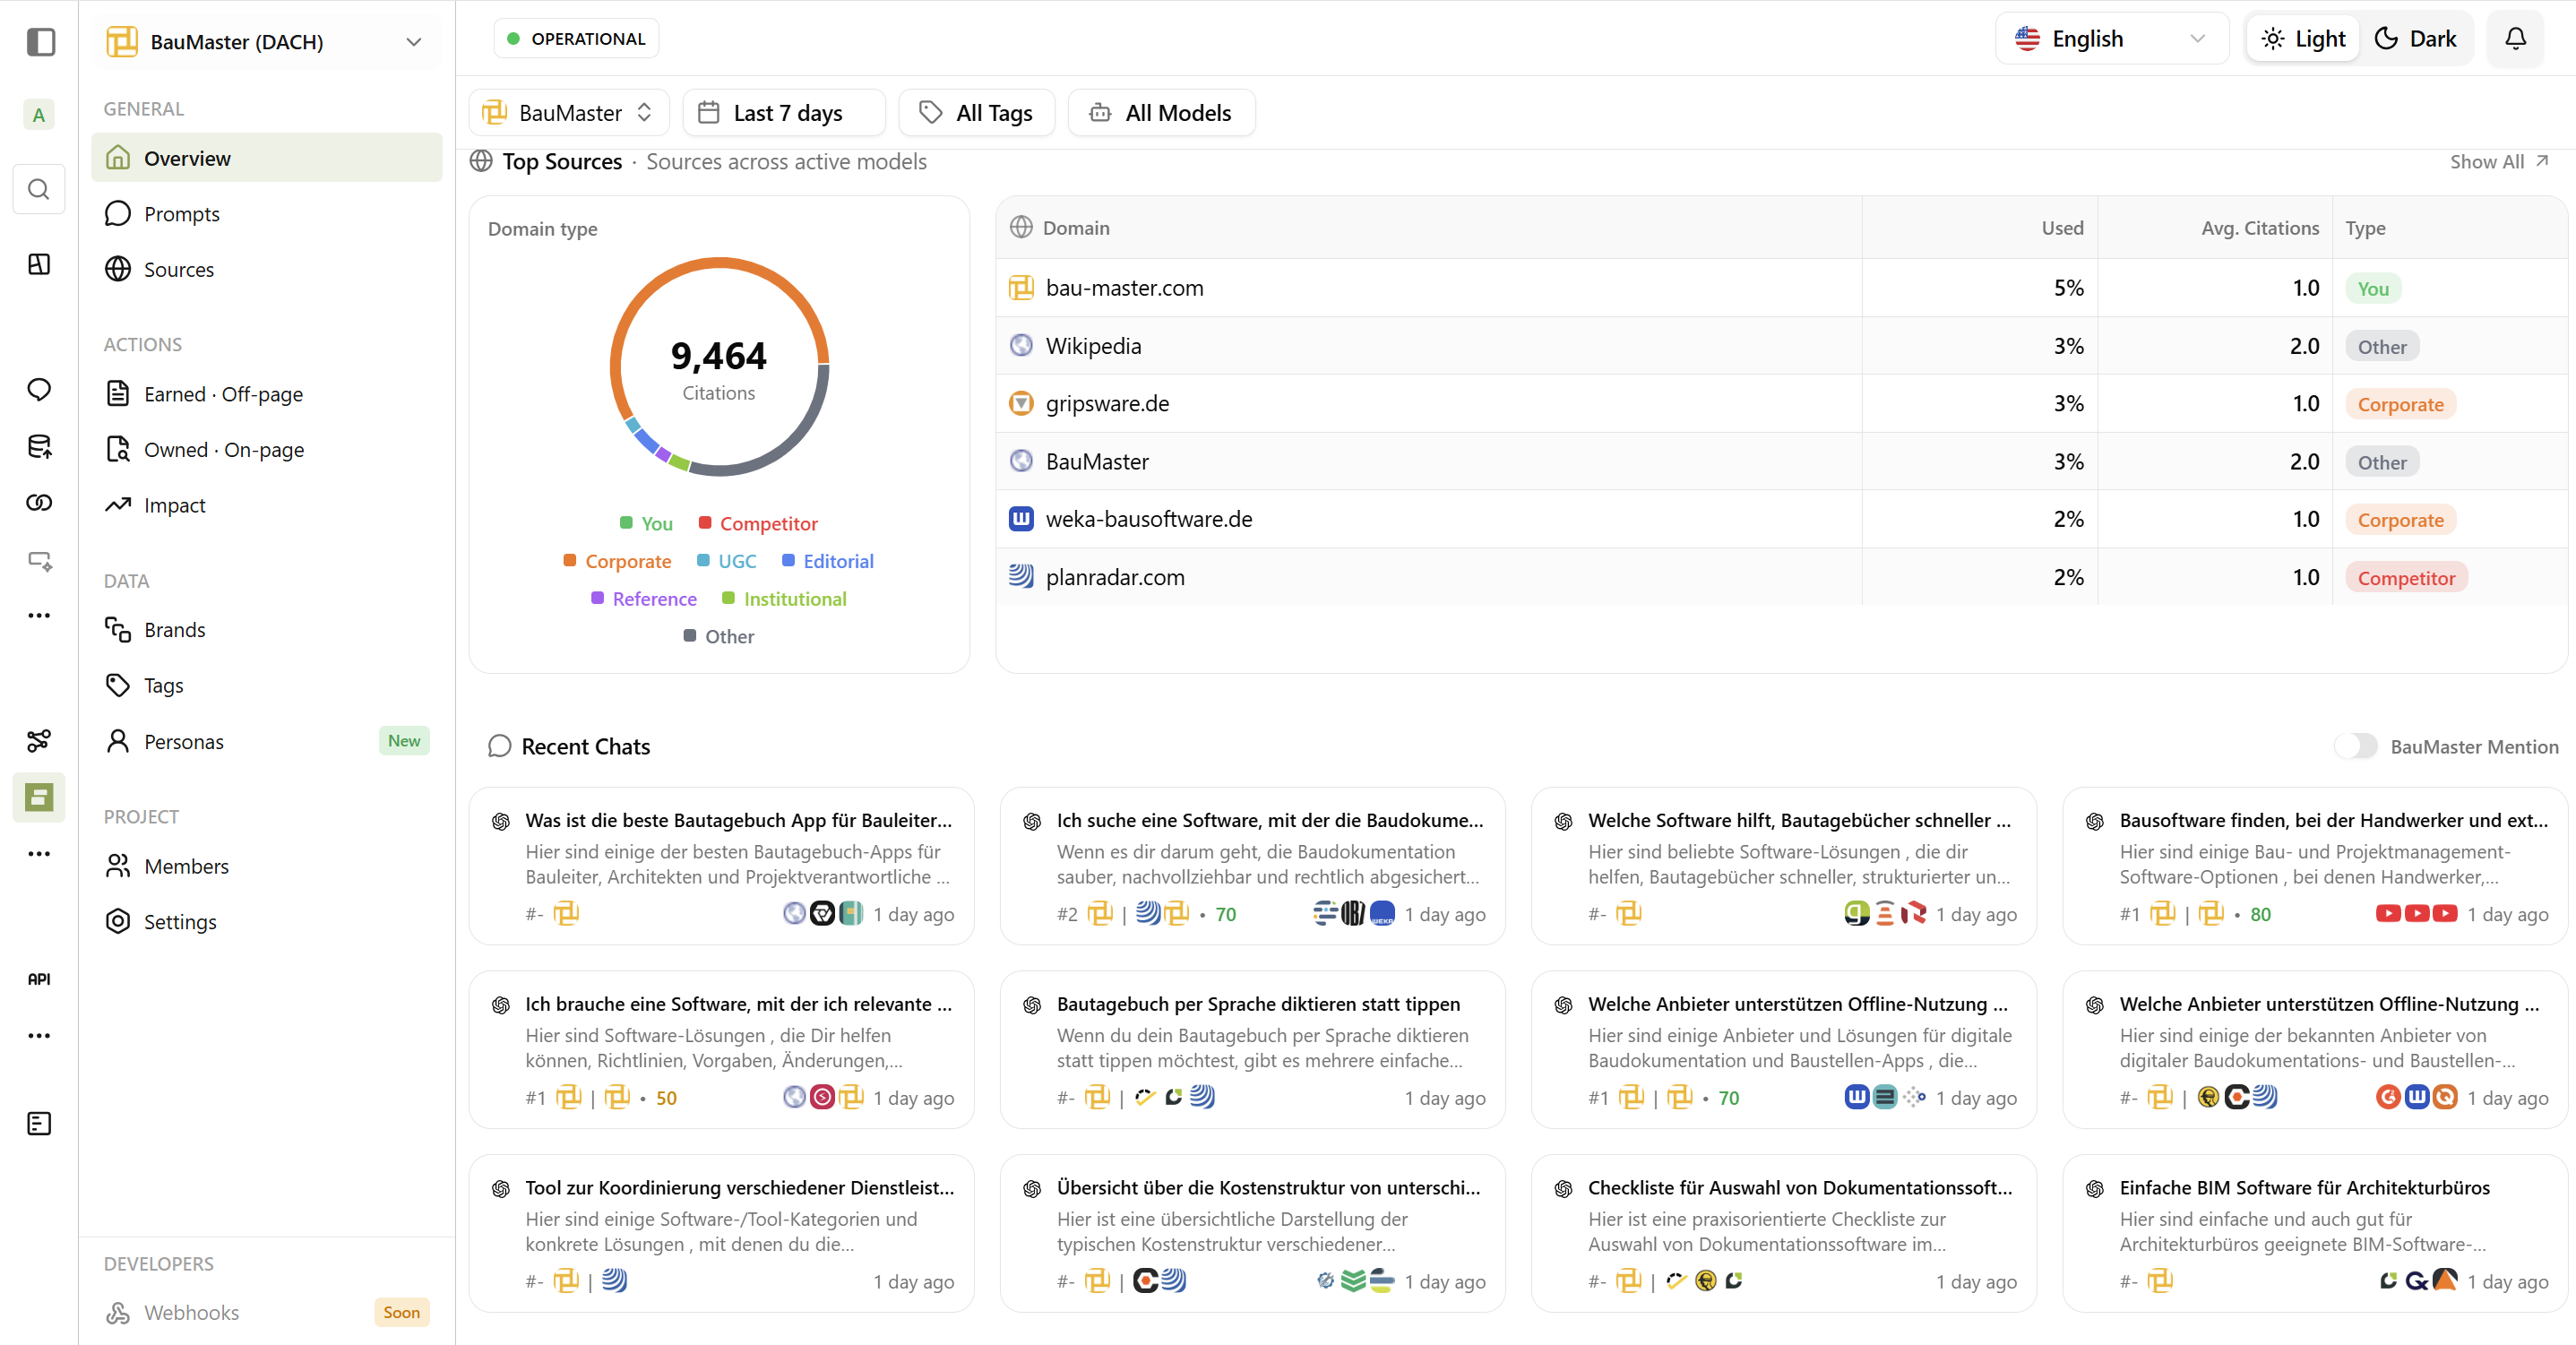This screenshot has height=1345, width=2576.
Task: Open search via magnifier icon
Action: tap(39, 189)
